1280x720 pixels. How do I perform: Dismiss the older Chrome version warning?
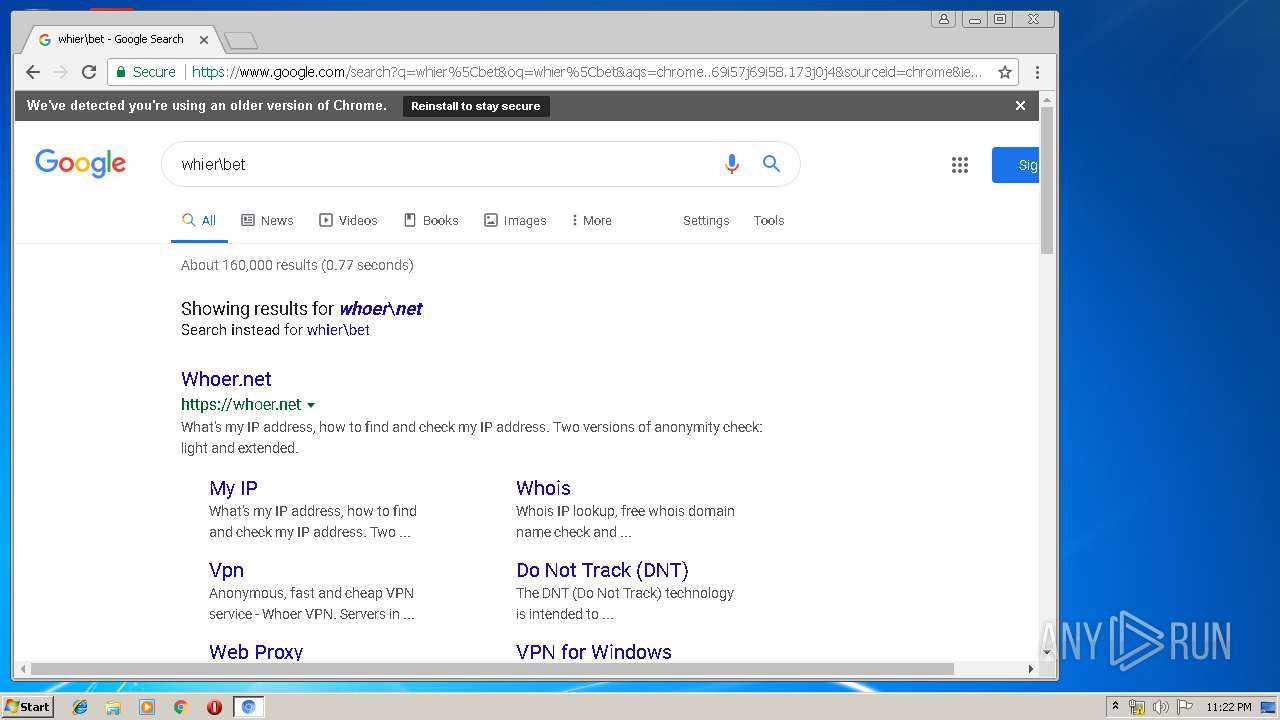[x=1020, y=105]
